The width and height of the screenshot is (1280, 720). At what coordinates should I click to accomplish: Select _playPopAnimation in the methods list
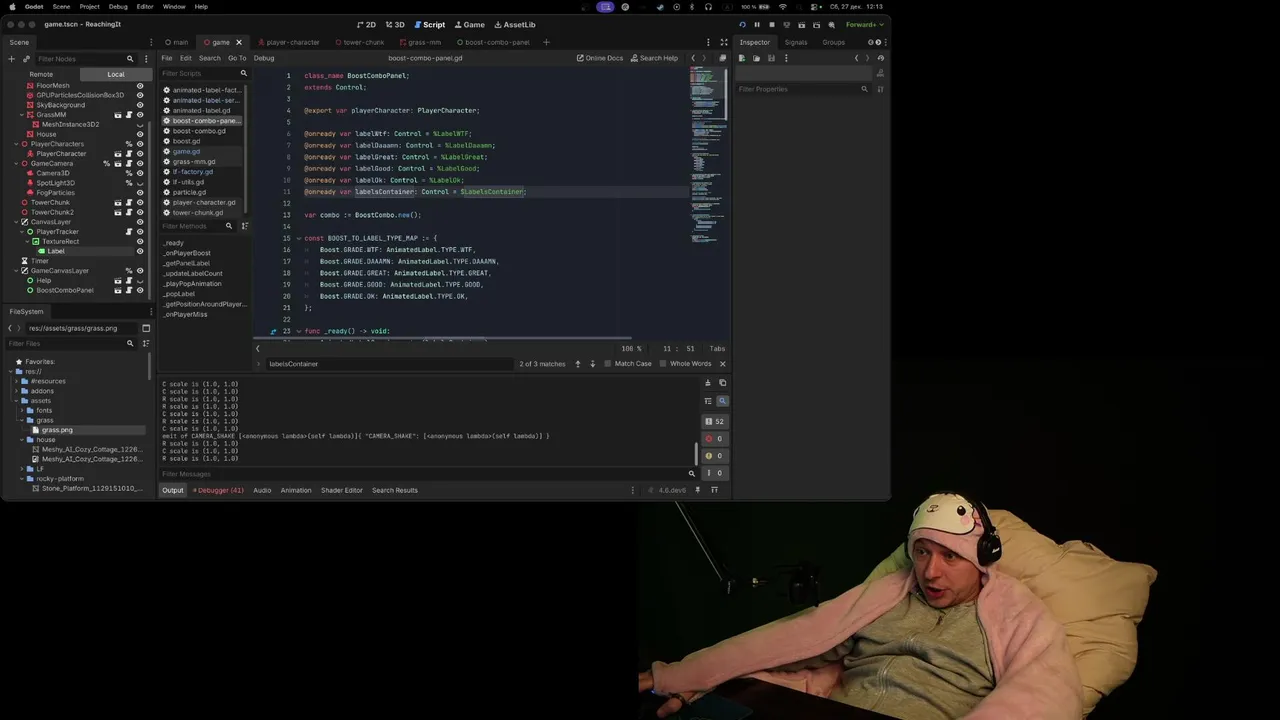tap(192, 284)
